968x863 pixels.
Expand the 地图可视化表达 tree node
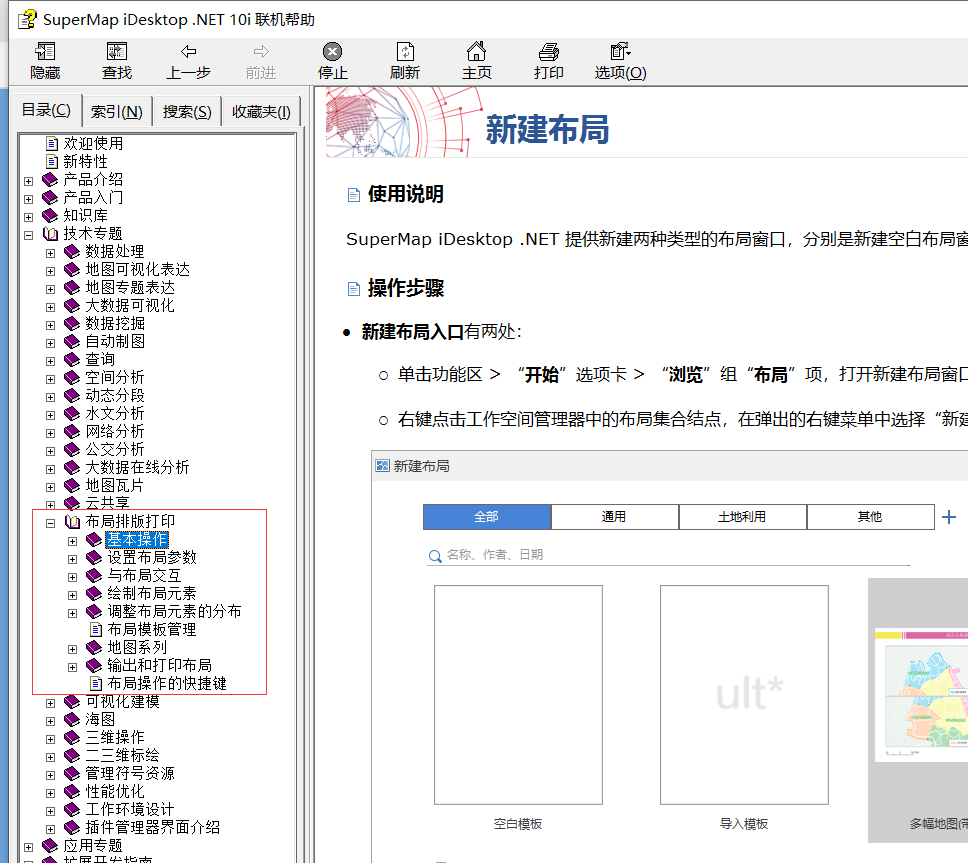(x=51, y=271)
